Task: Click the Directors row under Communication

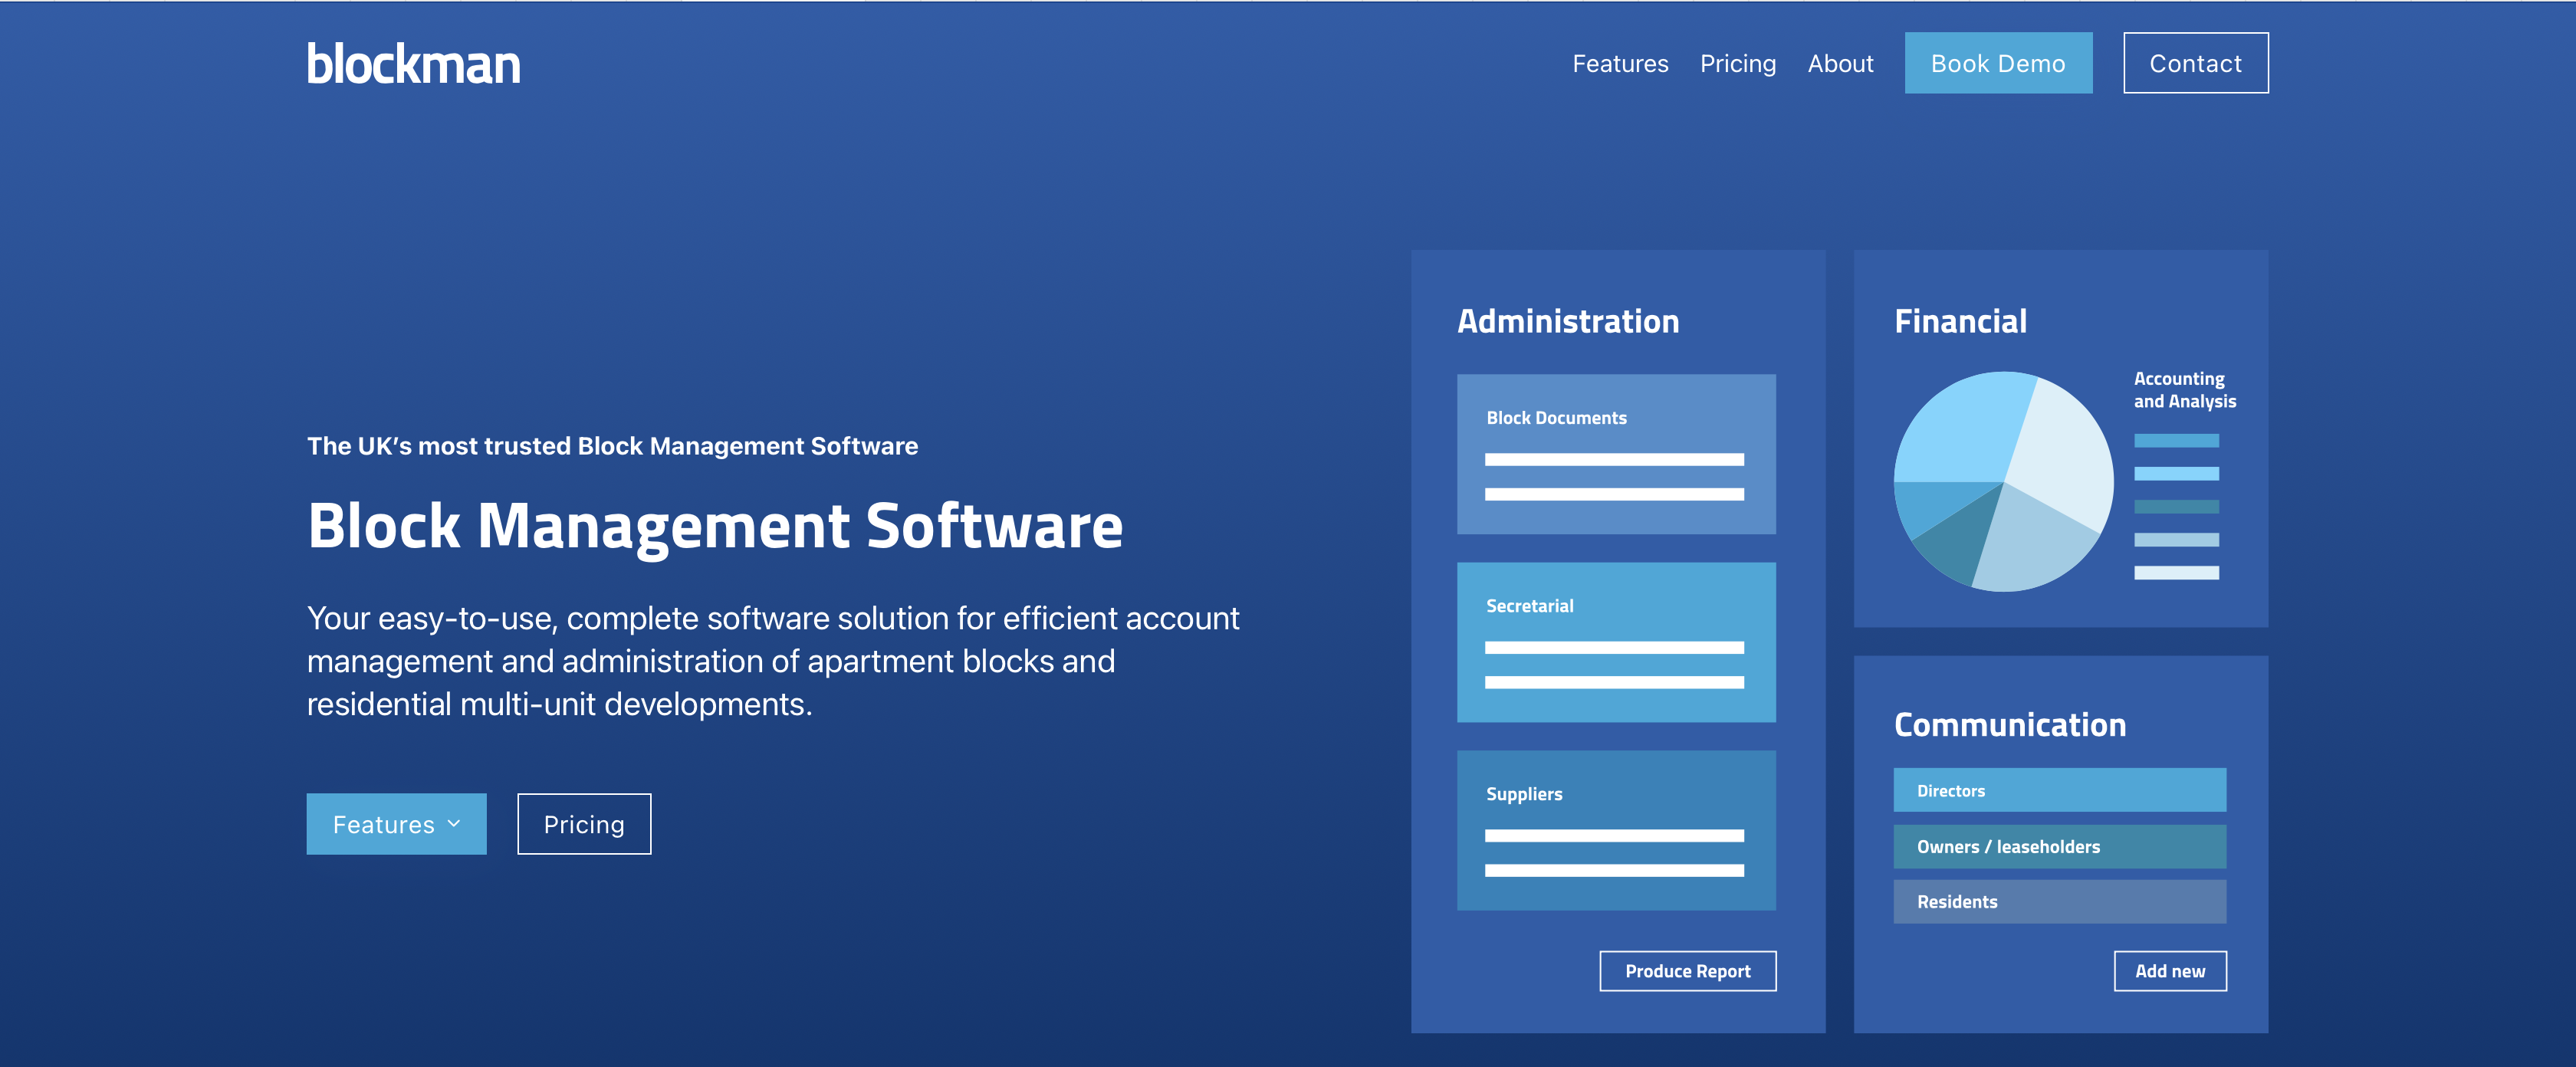Action: [x=2060, y=790]
